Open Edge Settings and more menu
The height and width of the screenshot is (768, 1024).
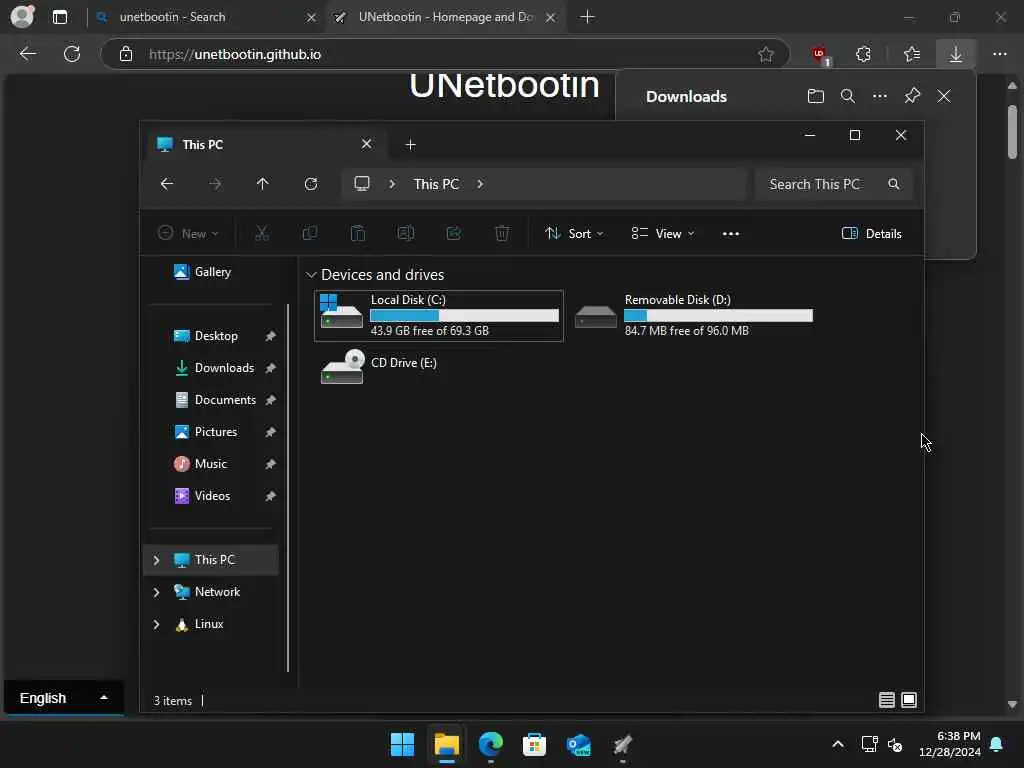tap(1000, 54)
